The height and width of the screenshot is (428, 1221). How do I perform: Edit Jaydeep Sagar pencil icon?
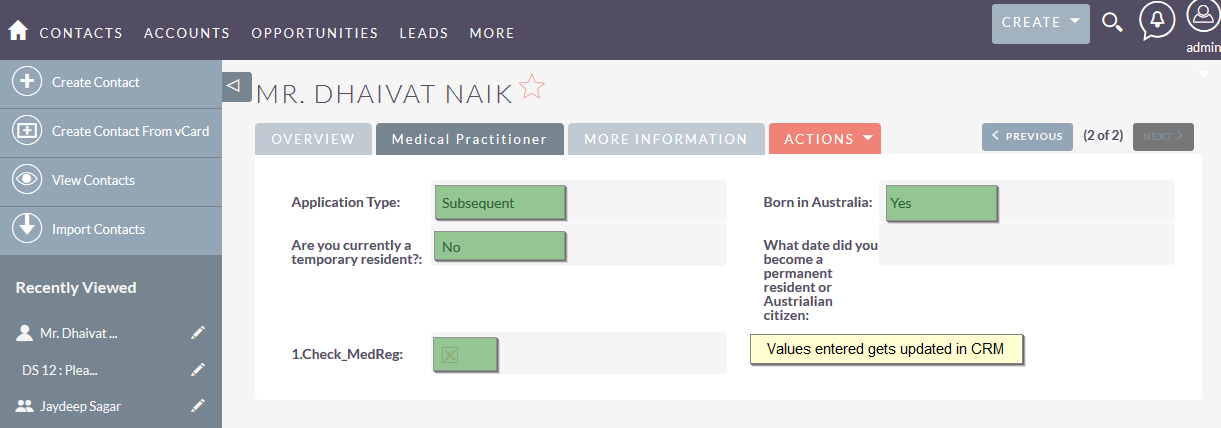click(198, 405)
